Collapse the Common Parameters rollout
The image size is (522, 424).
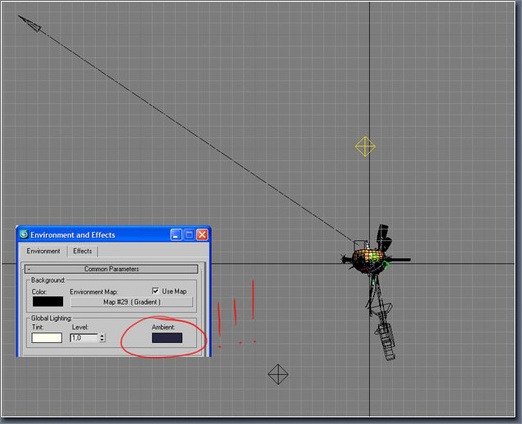pos(111,269)
